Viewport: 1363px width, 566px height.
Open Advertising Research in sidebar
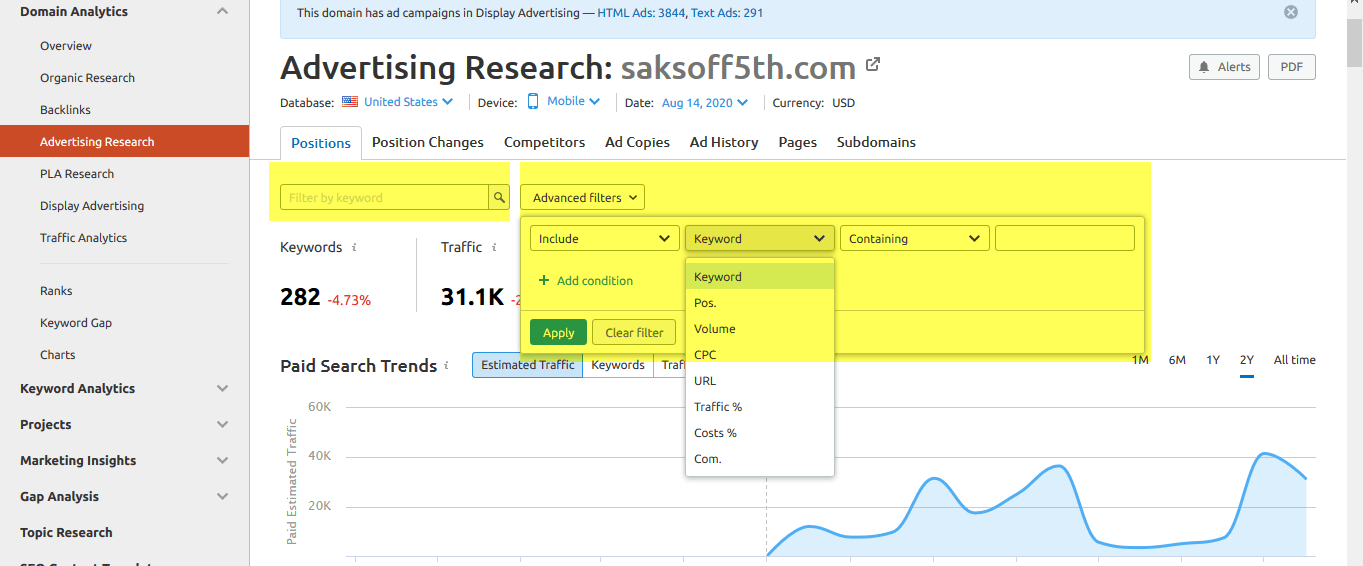(124, 142)
